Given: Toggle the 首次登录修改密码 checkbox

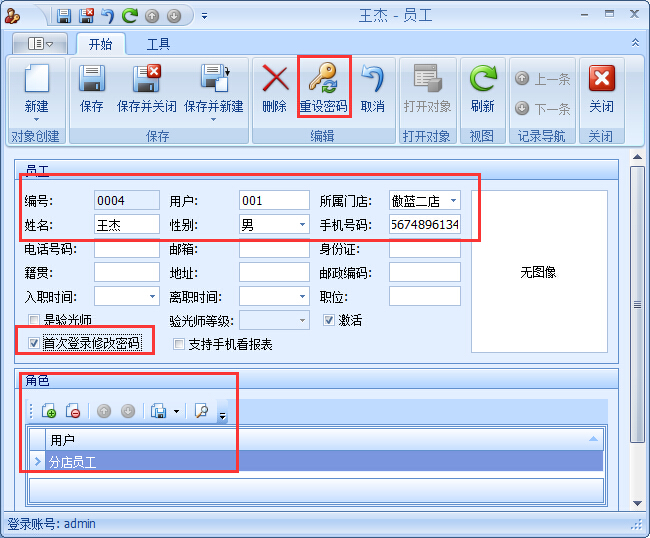Looking at the screenshot, I should point(34,343).
